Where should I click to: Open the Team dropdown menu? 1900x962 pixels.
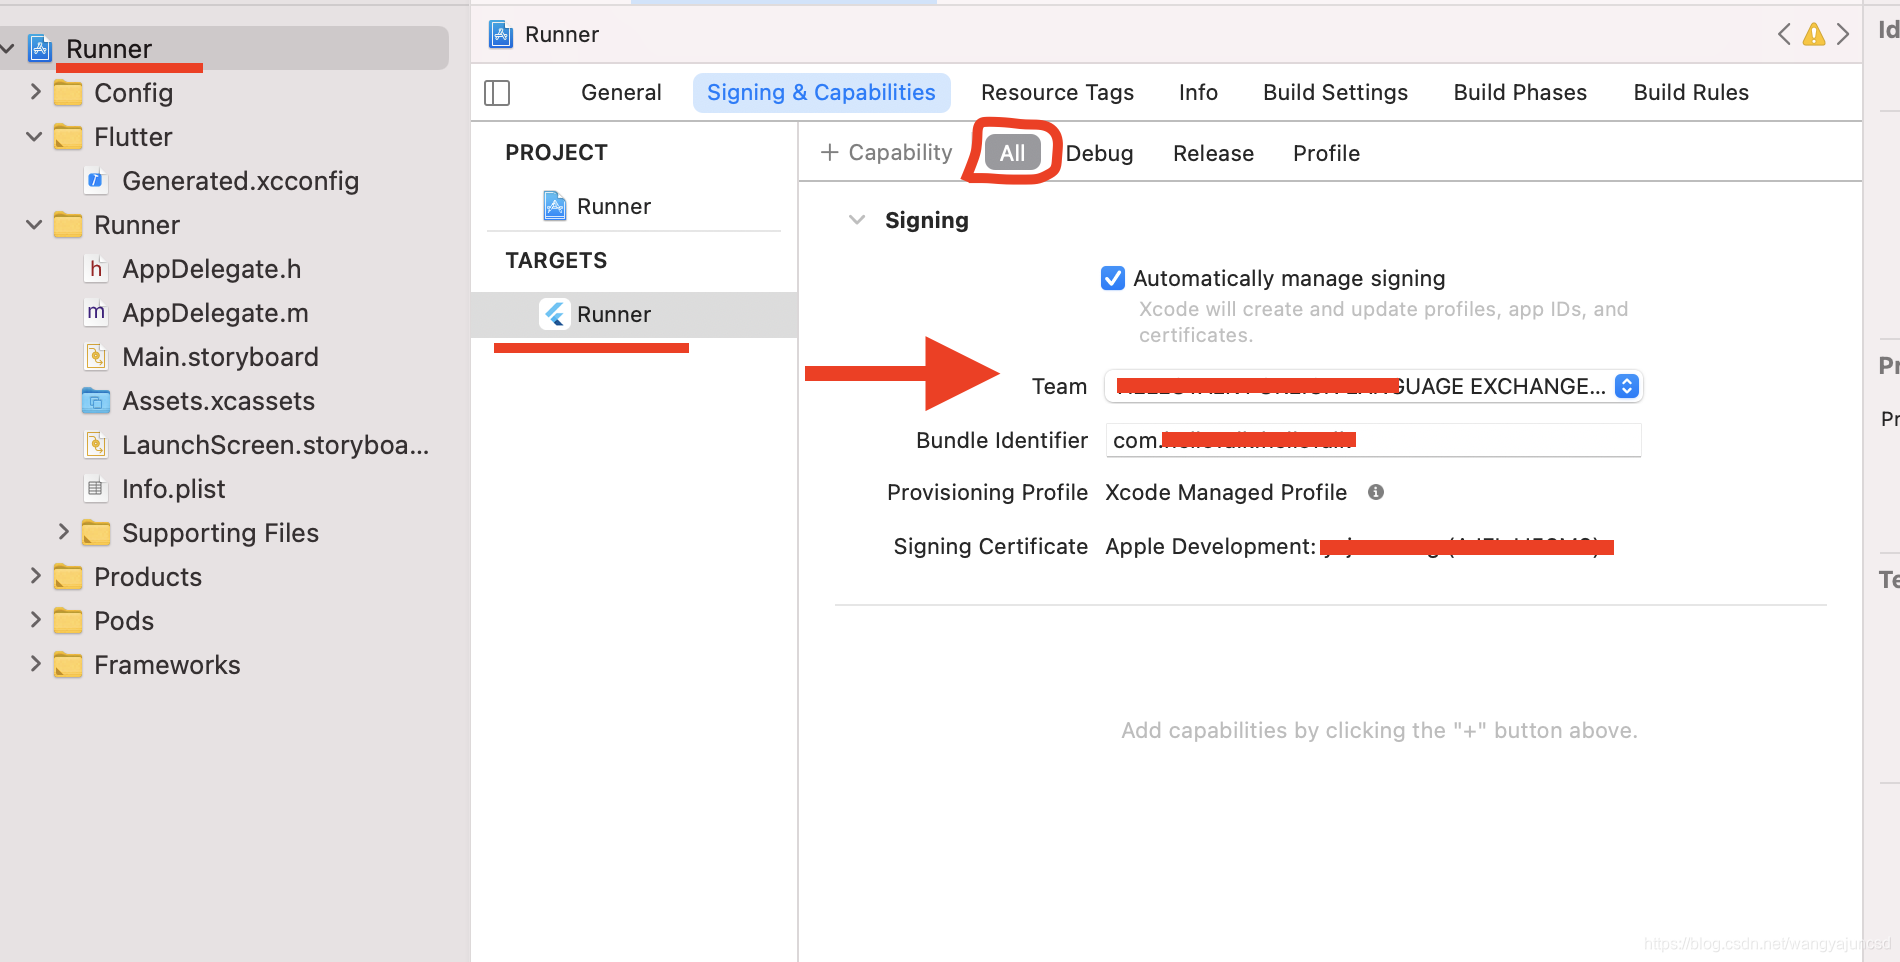1373,386
